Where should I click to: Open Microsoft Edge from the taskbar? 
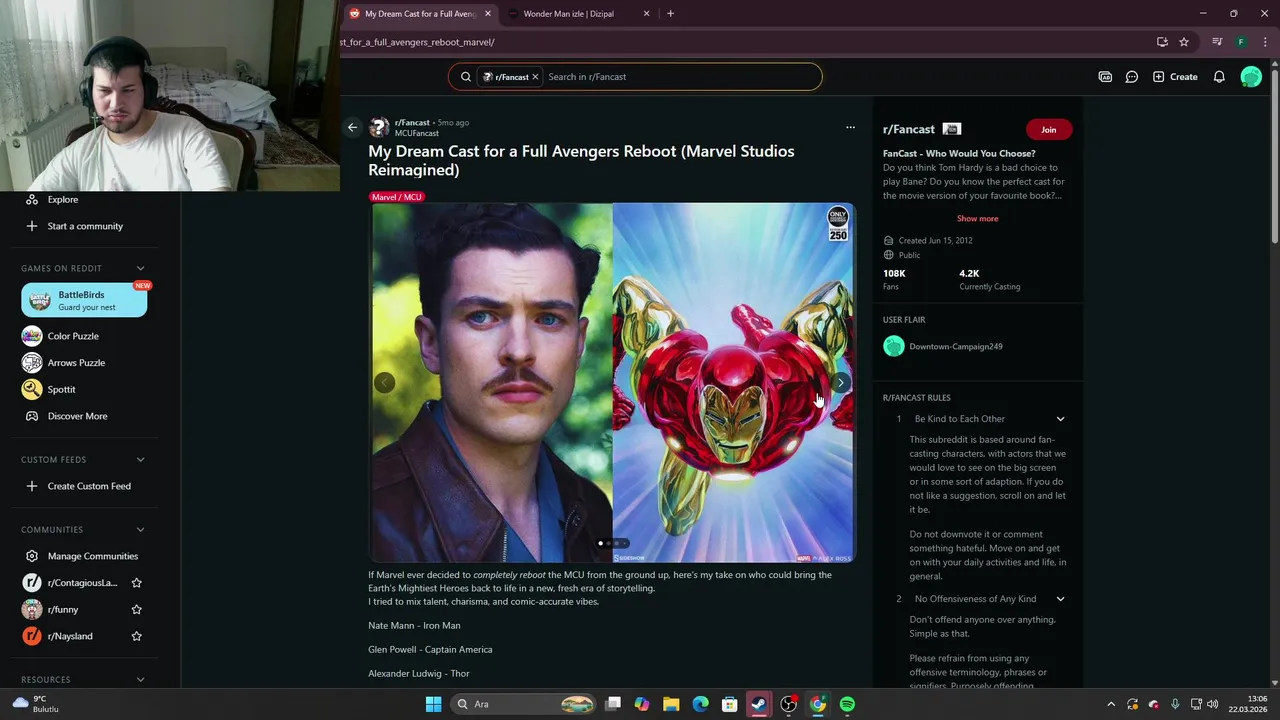pyautogui.click(x=700, y=704)
